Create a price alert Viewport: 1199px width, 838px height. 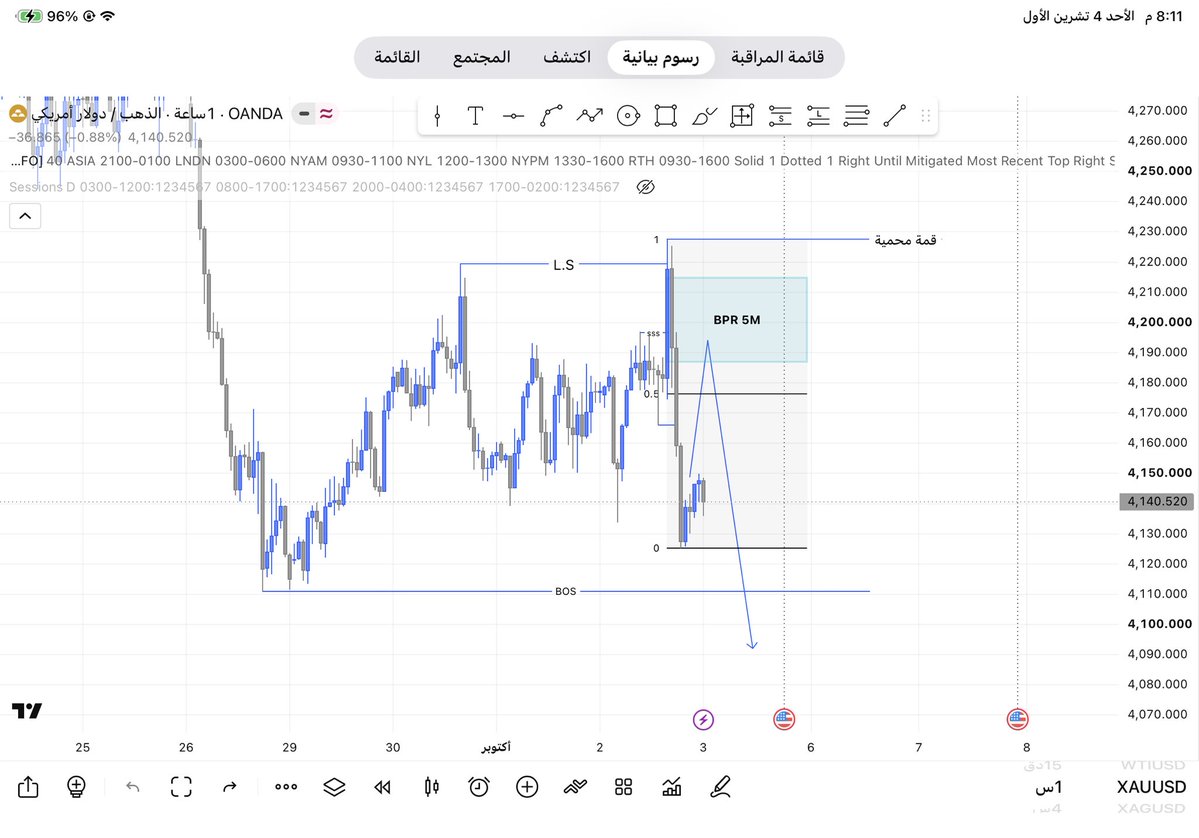coord(479,787)
